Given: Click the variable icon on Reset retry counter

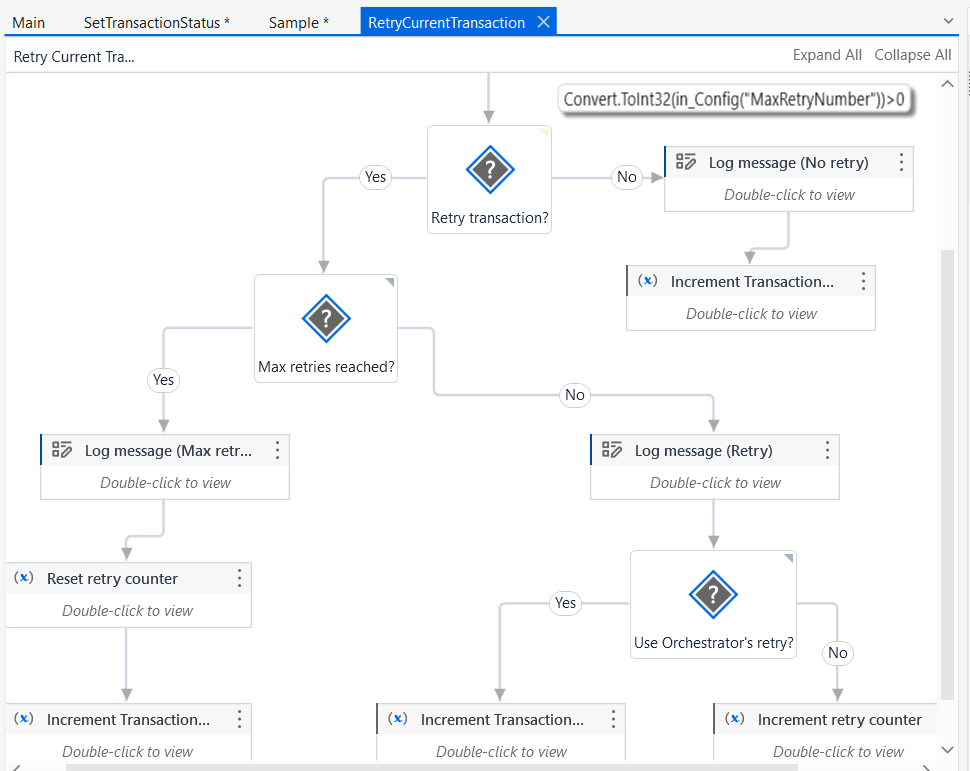Looking at the screenshot, I should 23,578.
